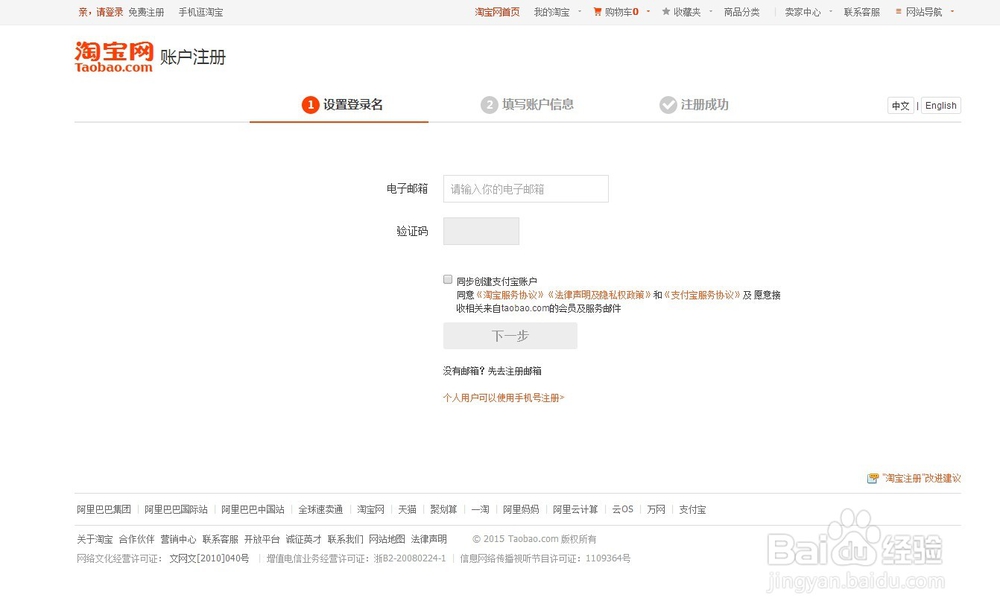1000x615 pixels.
Task: Open 合作伙伴 footer link
Action: tap(136, 539)
